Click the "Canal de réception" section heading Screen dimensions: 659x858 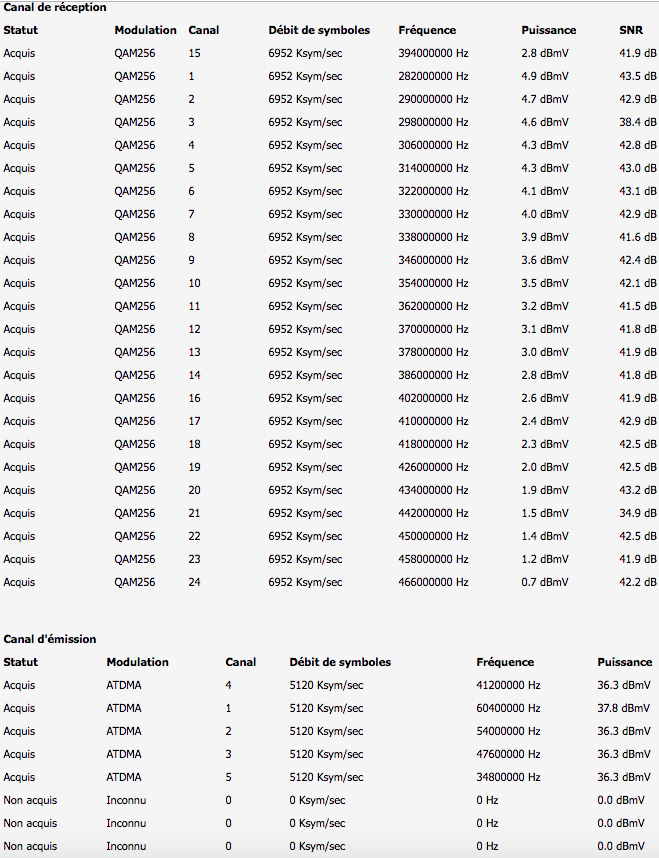54,7
